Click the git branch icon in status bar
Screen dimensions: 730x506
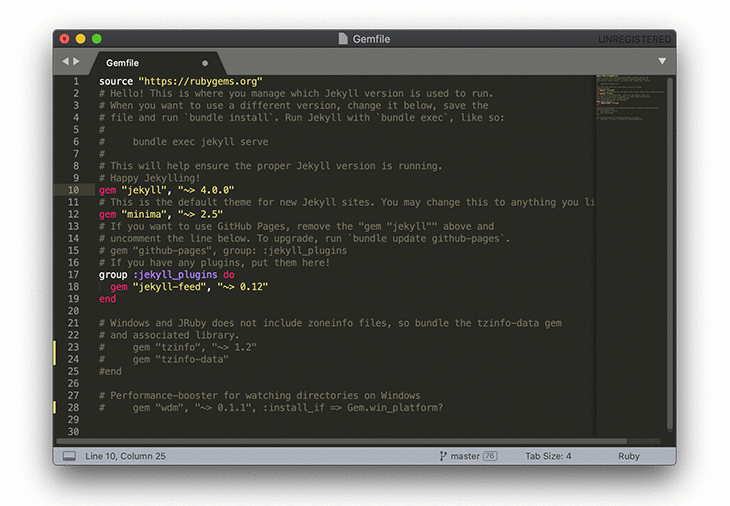point(443,456)
